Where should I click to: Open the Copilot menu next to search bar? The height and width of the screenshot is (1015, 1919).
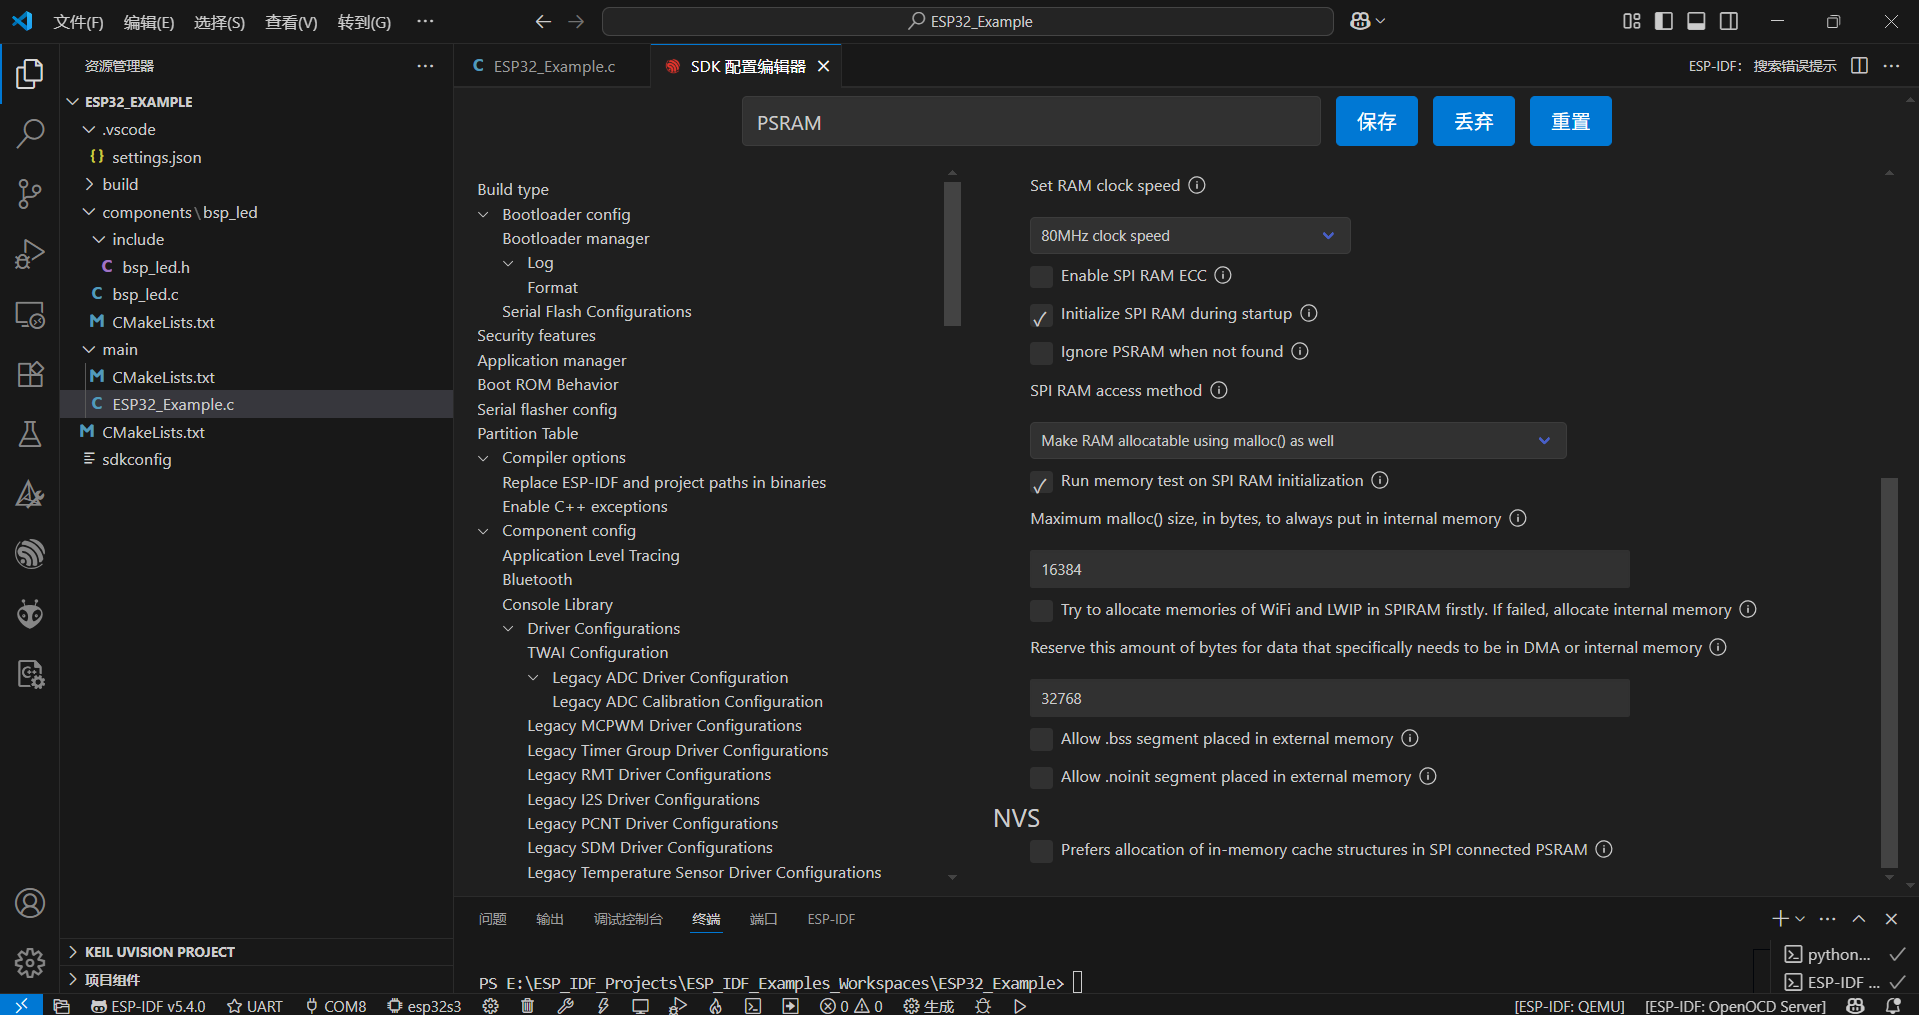point(1367,21)
